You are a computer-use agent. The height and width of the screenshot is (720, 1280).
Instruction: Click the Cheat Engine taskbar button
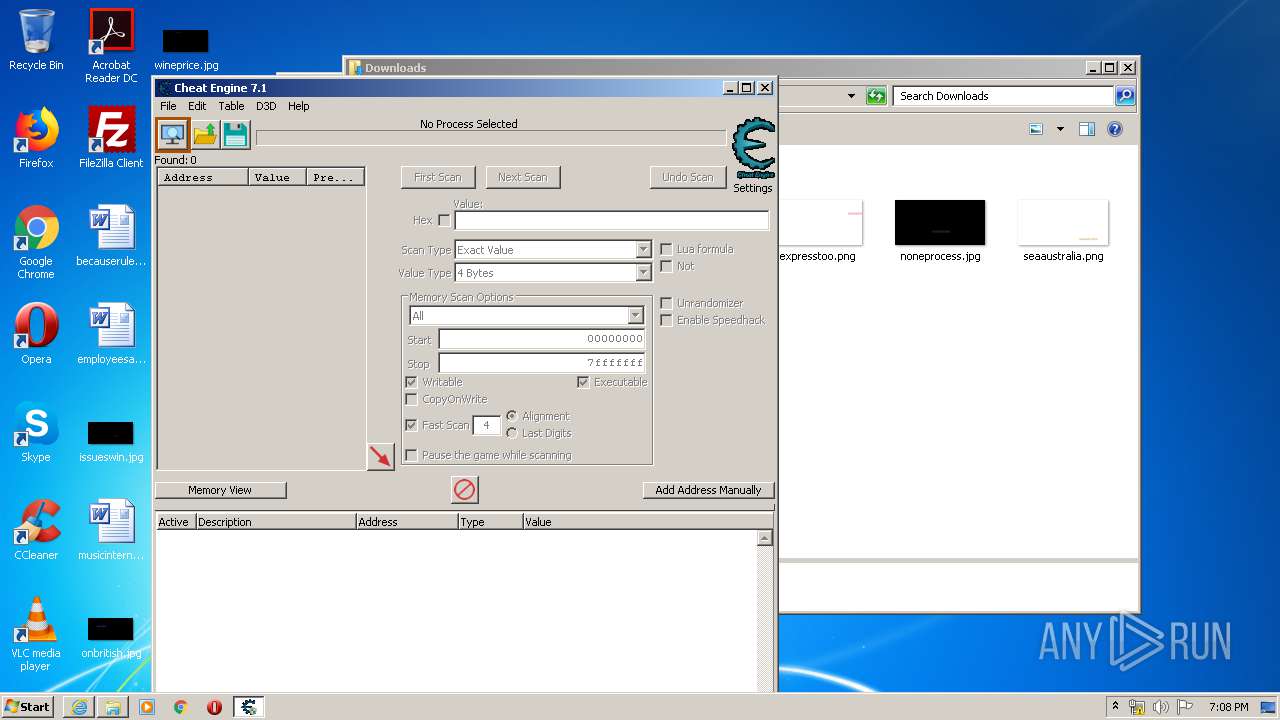click(249, 707)
